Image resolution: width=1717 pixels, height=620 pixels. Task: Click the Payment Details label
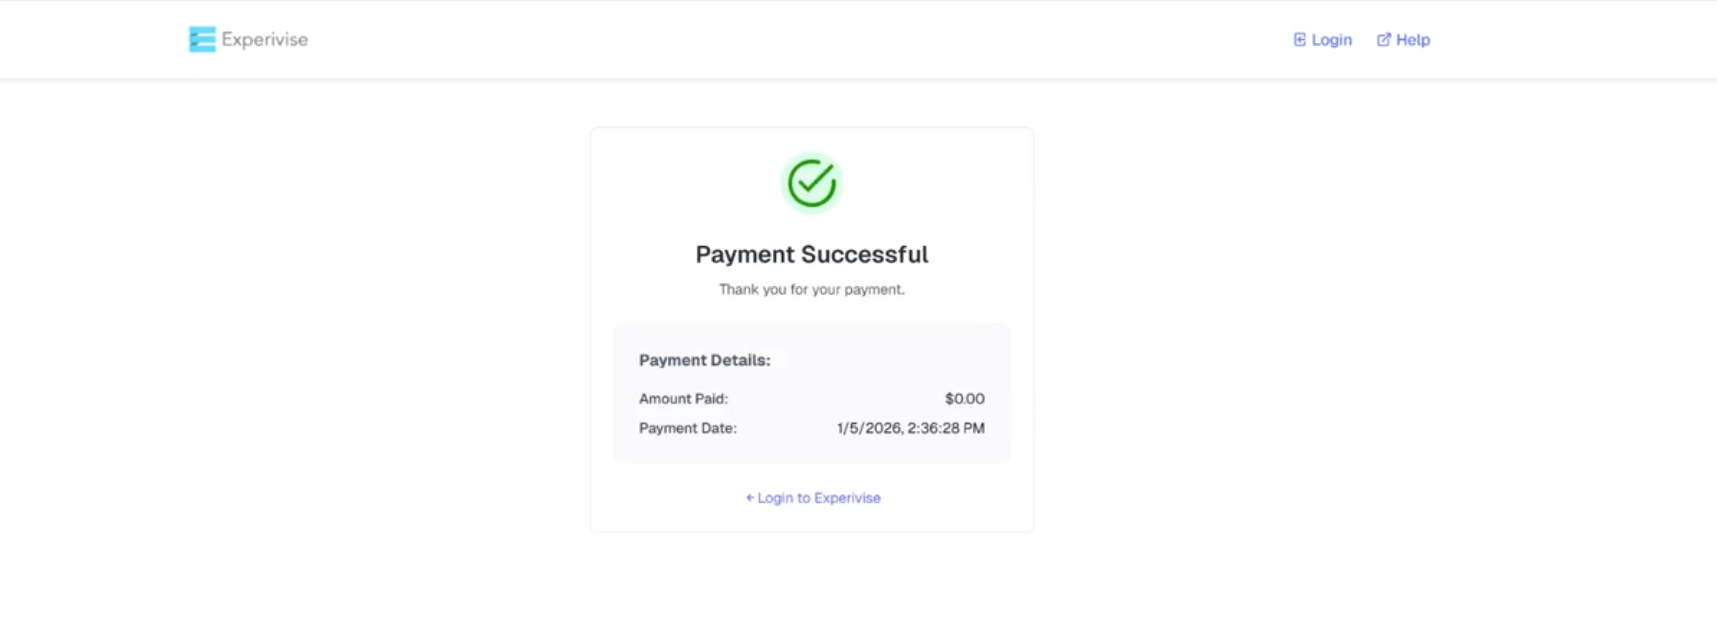704,360
